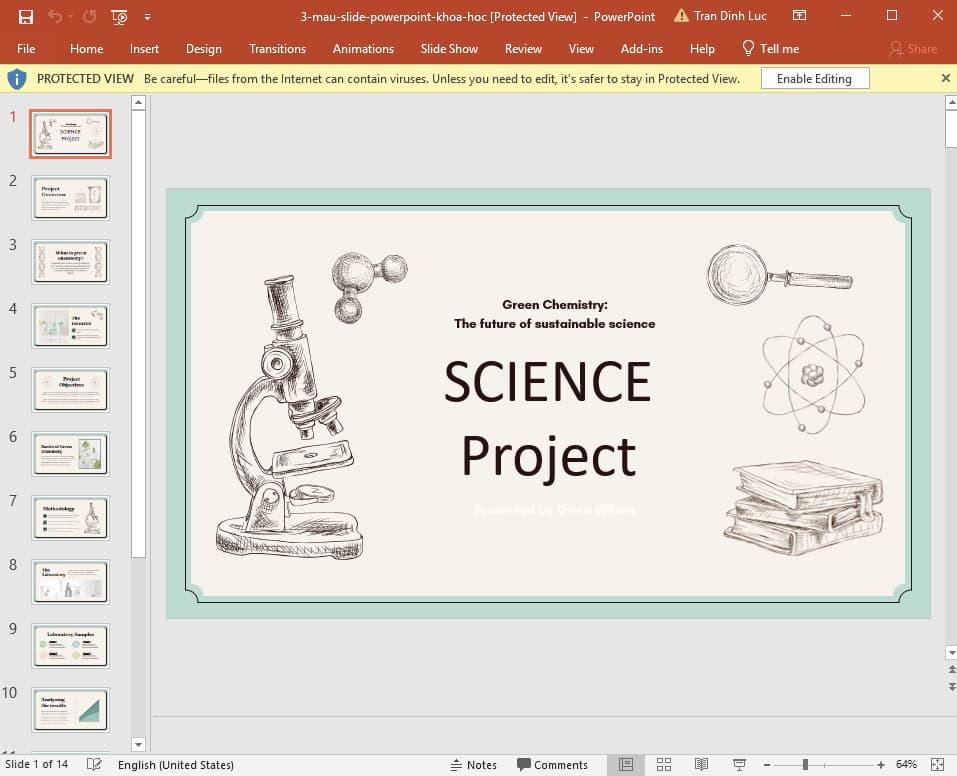This screenshot has height=776, width=957.
Task: Toggle the Comments pane
Action: (x=552, y=765)
